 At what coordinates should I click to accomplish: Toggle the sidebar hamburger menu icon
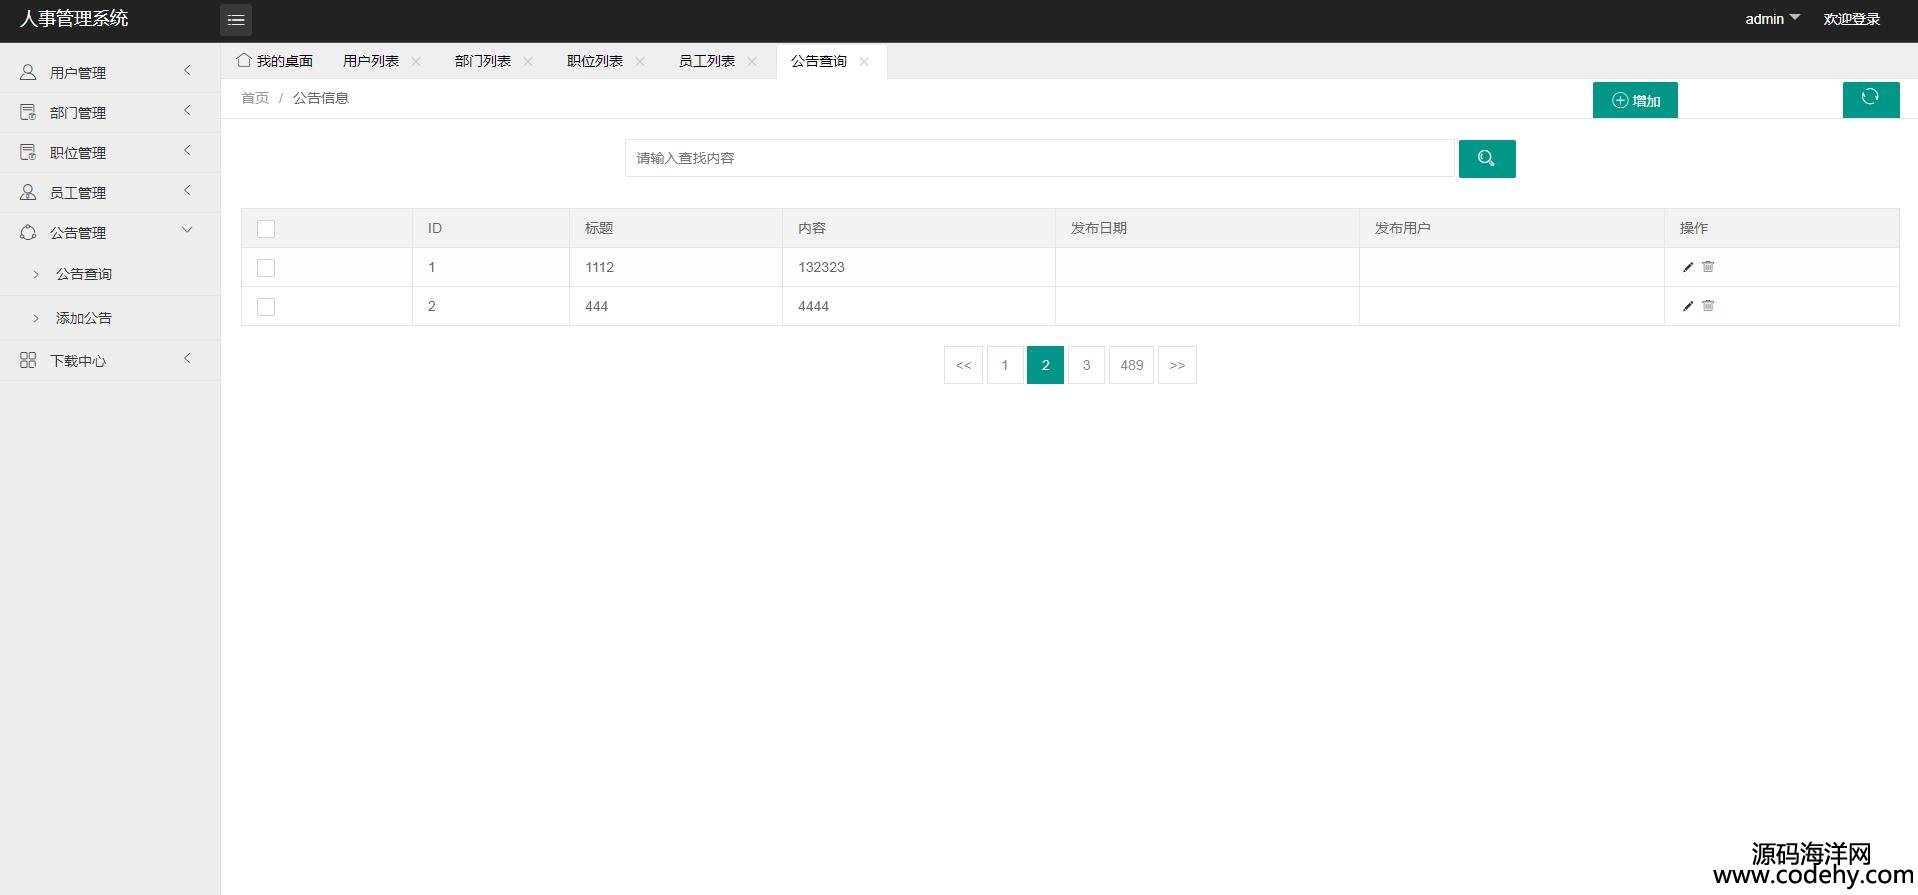point(236,20)
